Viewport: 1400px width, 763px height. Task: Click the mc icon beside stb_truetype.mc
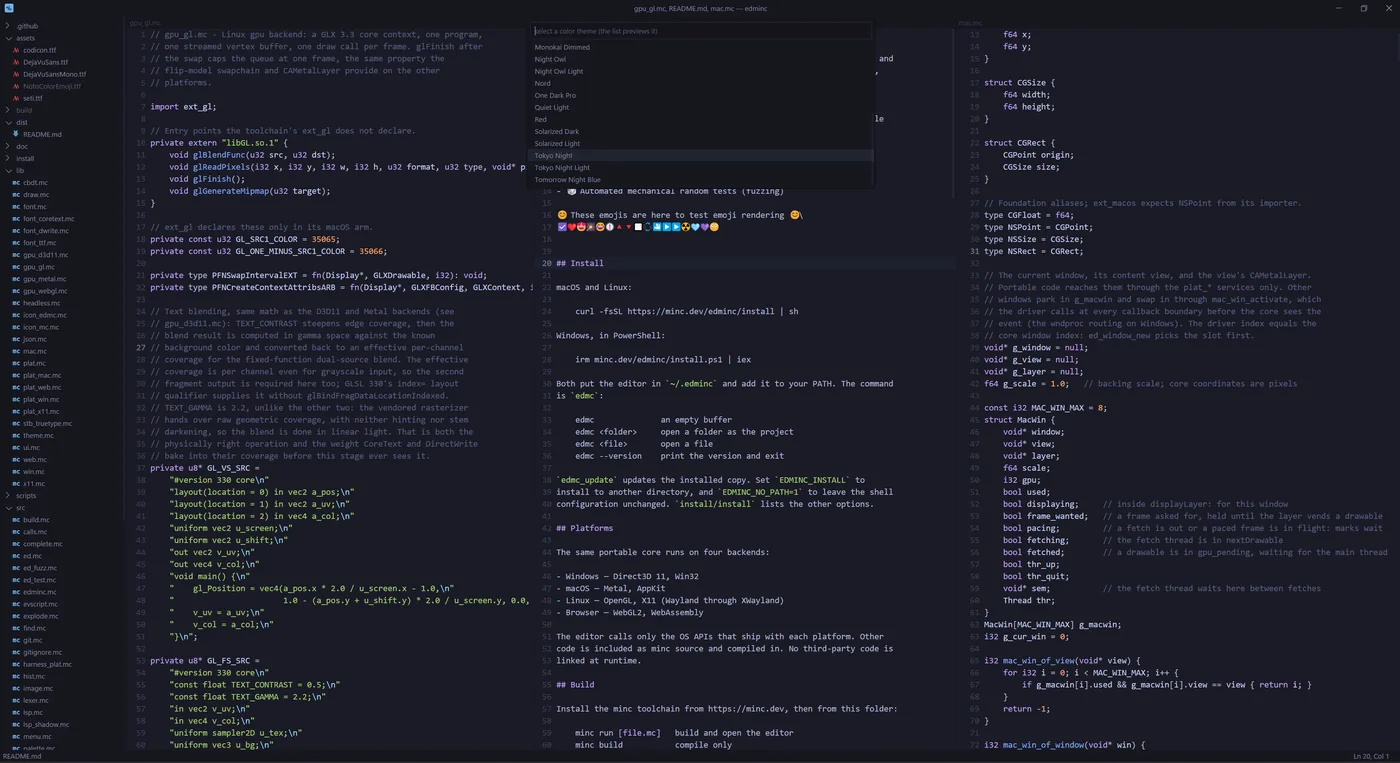16,424
